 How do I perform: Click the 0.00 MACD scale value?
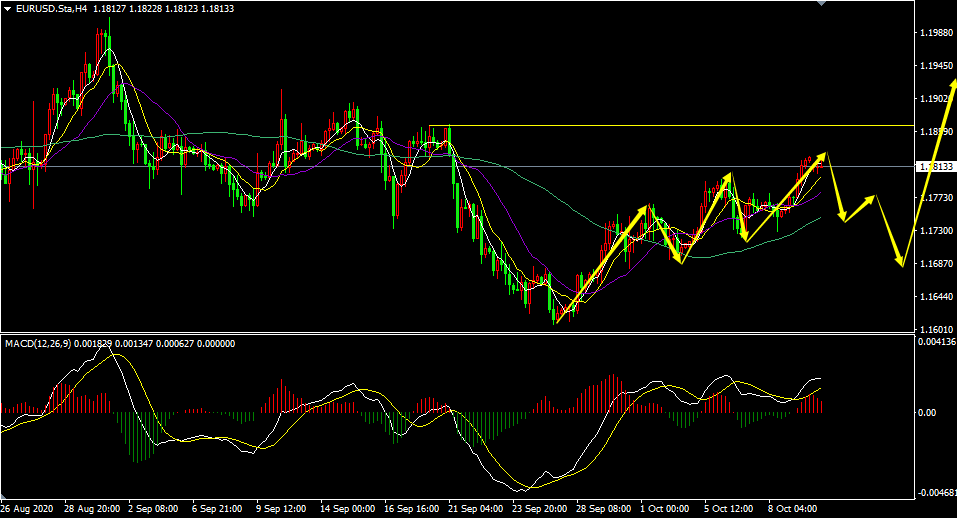coord(927,413)
